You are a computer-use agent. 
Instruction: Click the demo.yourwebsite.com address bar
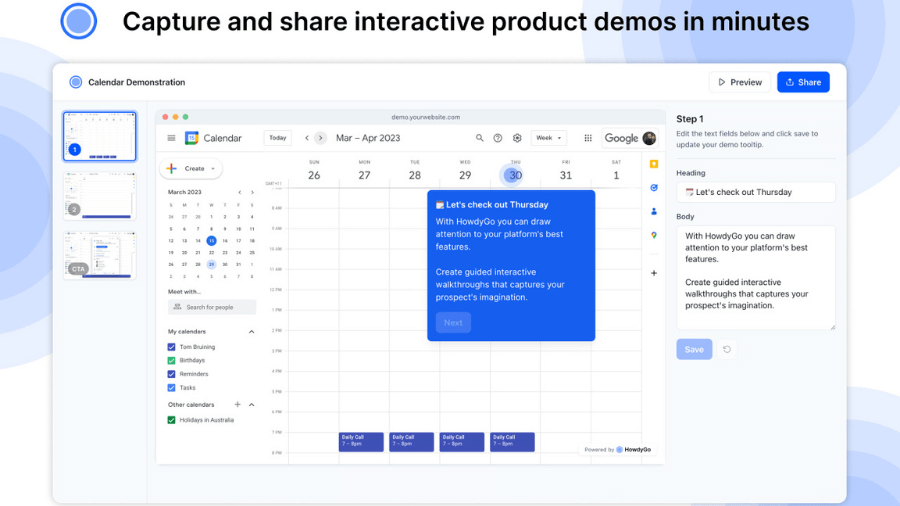tap(425, 117)
